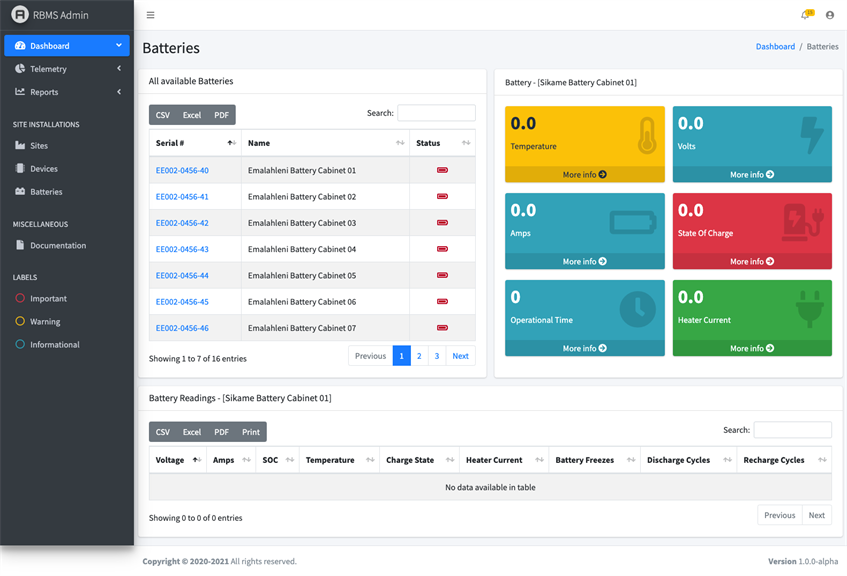
Task: Click the thermometer icon on Temperature card
Action: point(646,135)
